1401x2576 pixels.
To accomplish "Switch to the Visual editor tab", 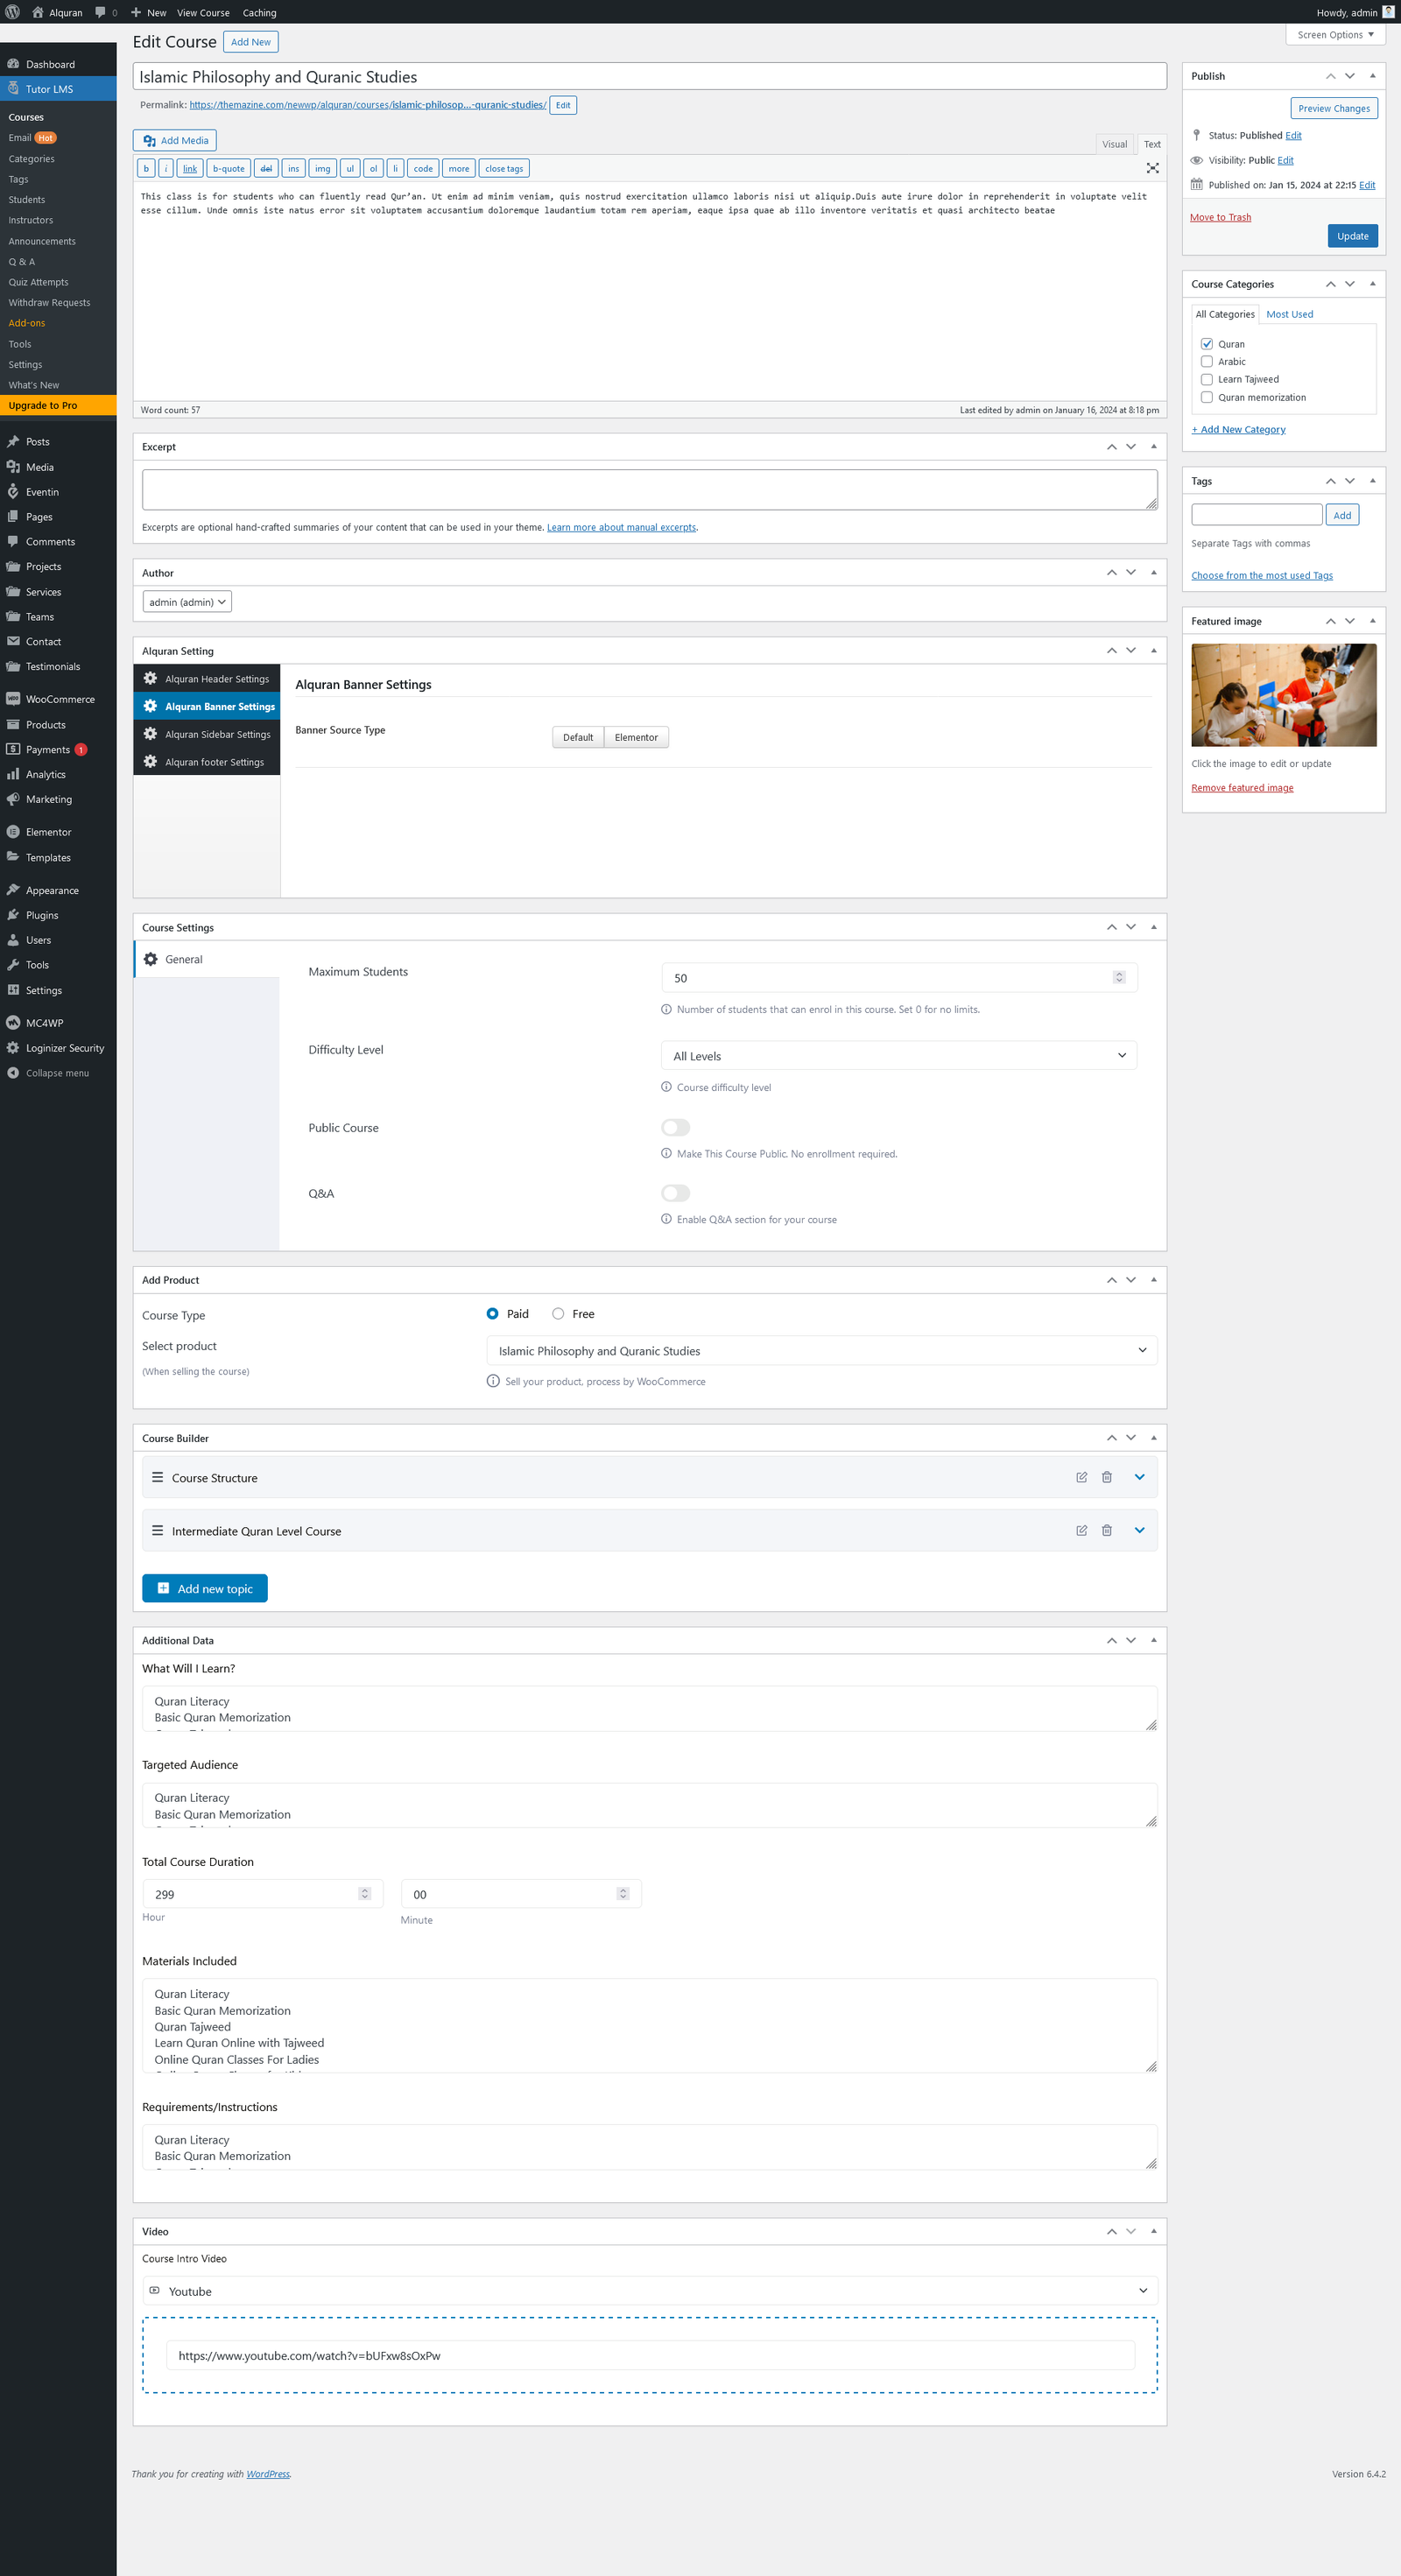I will coord(1114,144).
